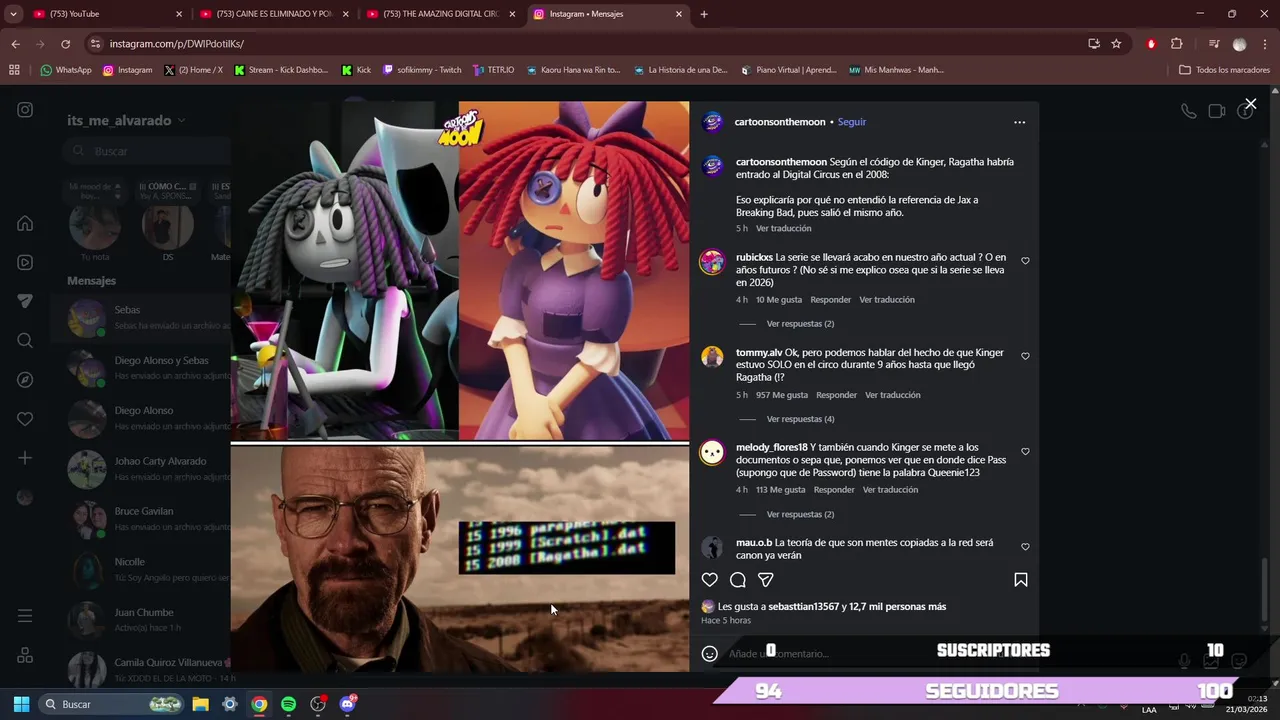
Task: Reload the page
Action: (x=65, y=44)
